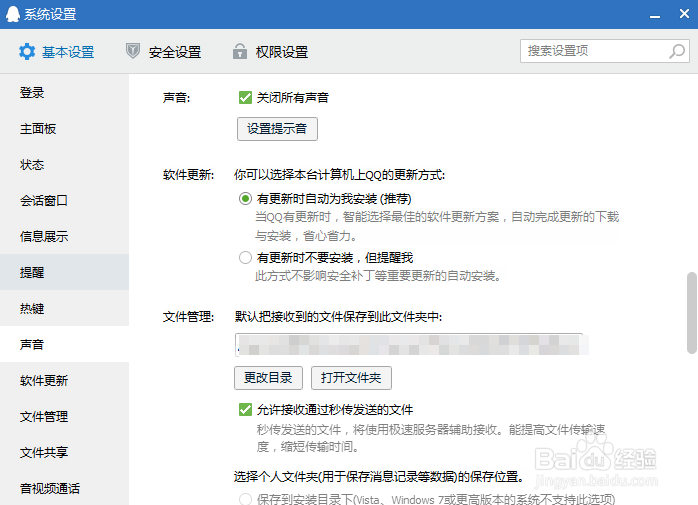Select 文件管理 in the sidebar

(x=65, y=416)
